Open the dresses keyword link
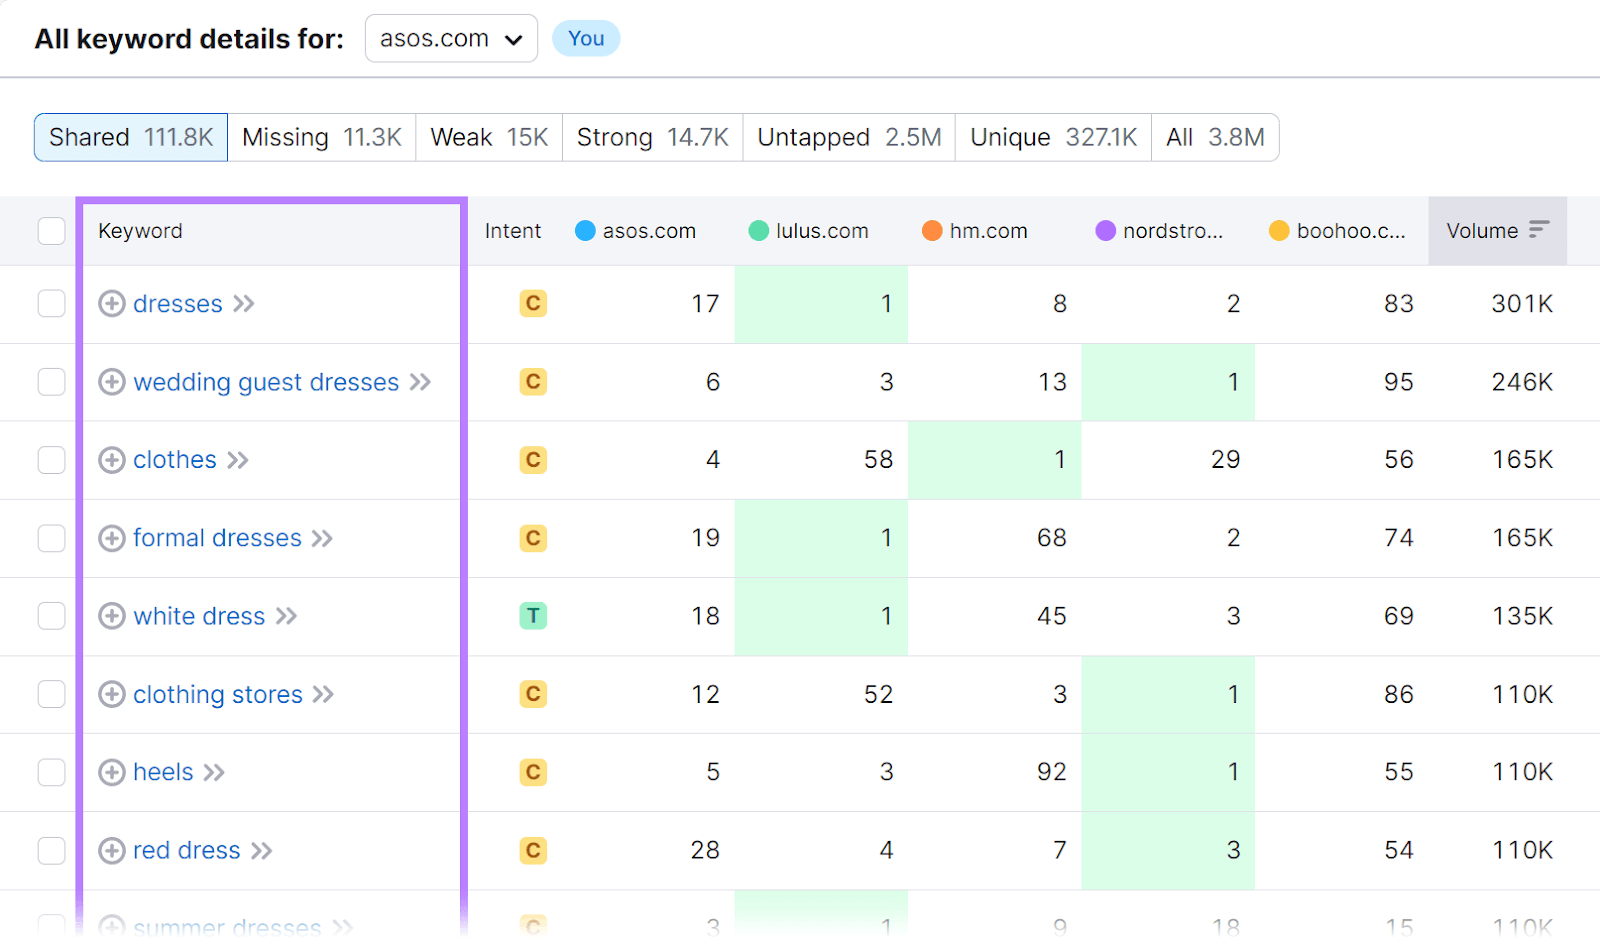Image resolution: width=1600 pixels, height=940 pixels. (177, 304)
